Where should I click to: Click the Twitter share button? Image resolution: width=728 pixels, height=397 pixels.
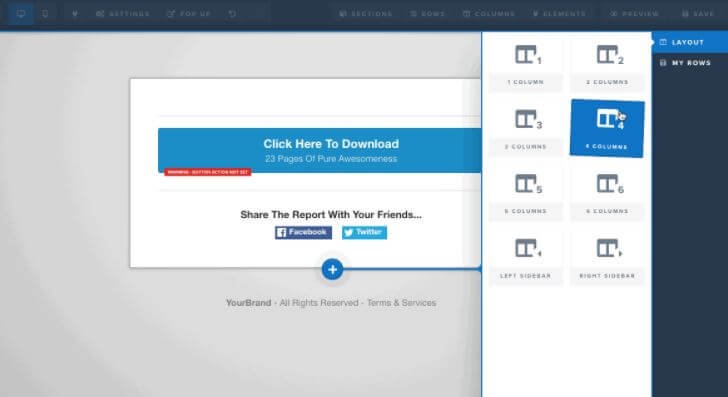[364, 233]
